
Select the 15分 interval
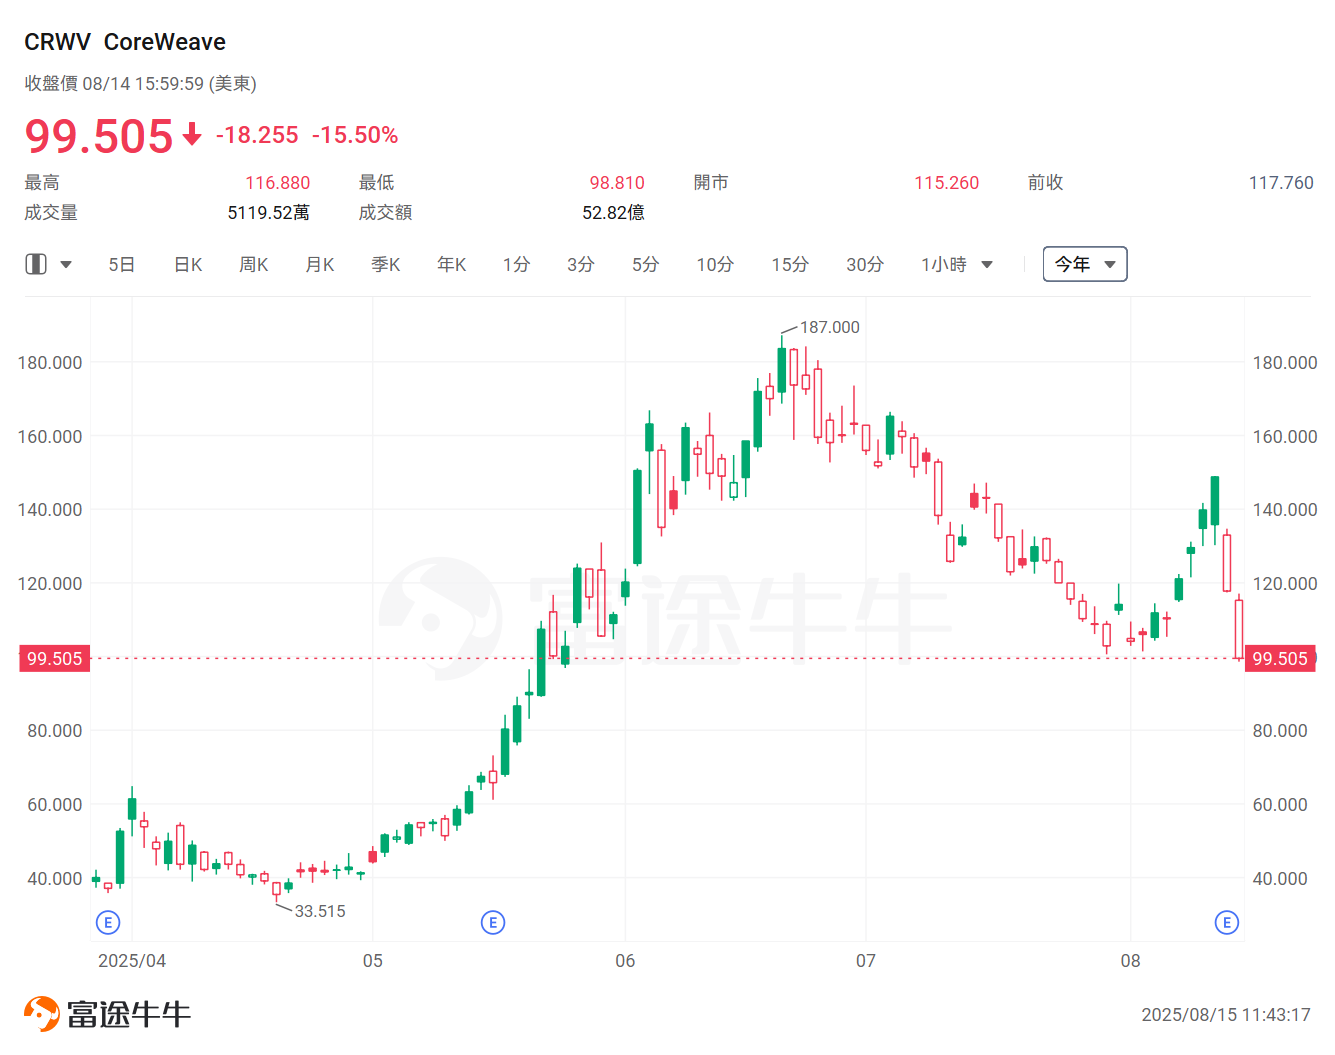click(789, 263)
